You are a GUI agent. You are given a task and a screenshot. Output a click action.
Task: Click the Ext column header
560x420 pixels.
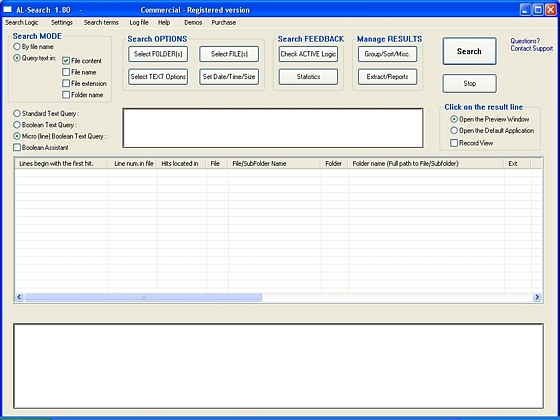click(518, 164)
